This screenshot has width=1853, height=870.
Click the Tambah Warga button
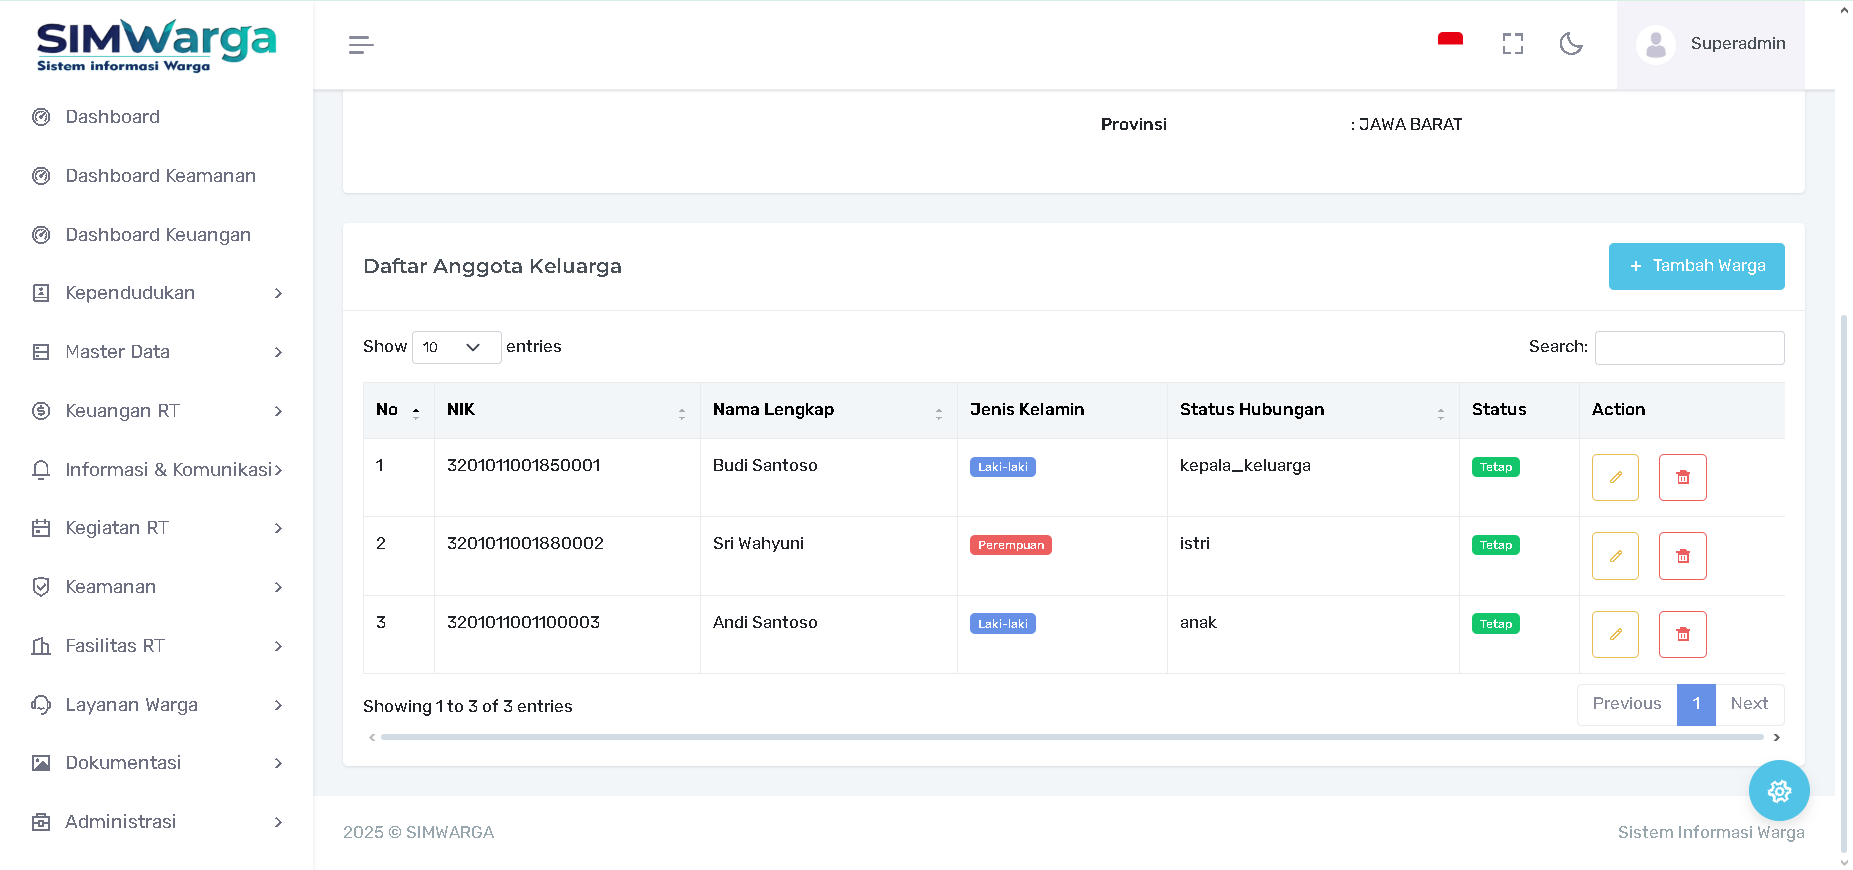click(x=1696, y=266)
